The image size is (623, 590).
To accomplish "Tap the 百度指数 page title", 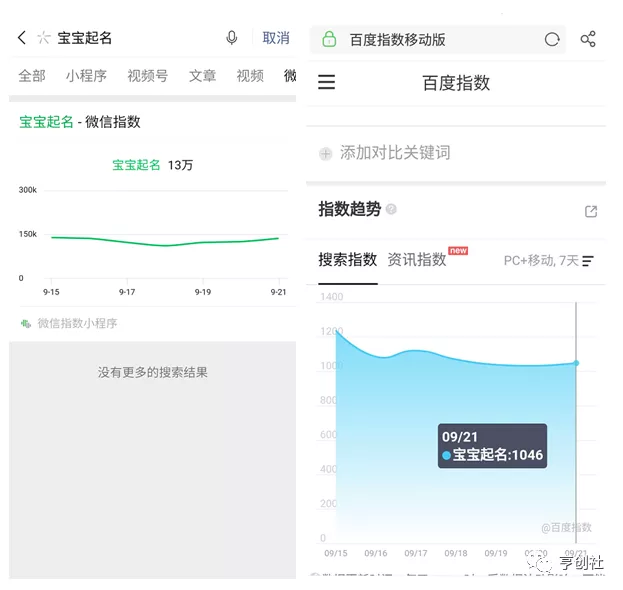I will pos(456,83).
